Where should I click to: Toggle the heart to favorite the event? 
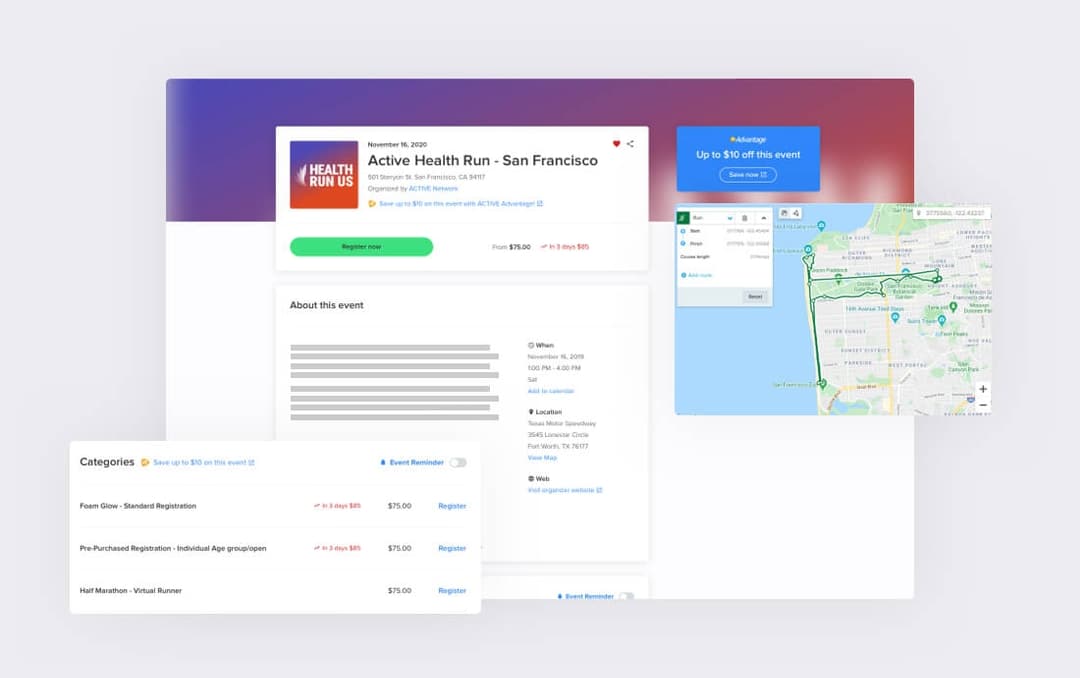617,142
